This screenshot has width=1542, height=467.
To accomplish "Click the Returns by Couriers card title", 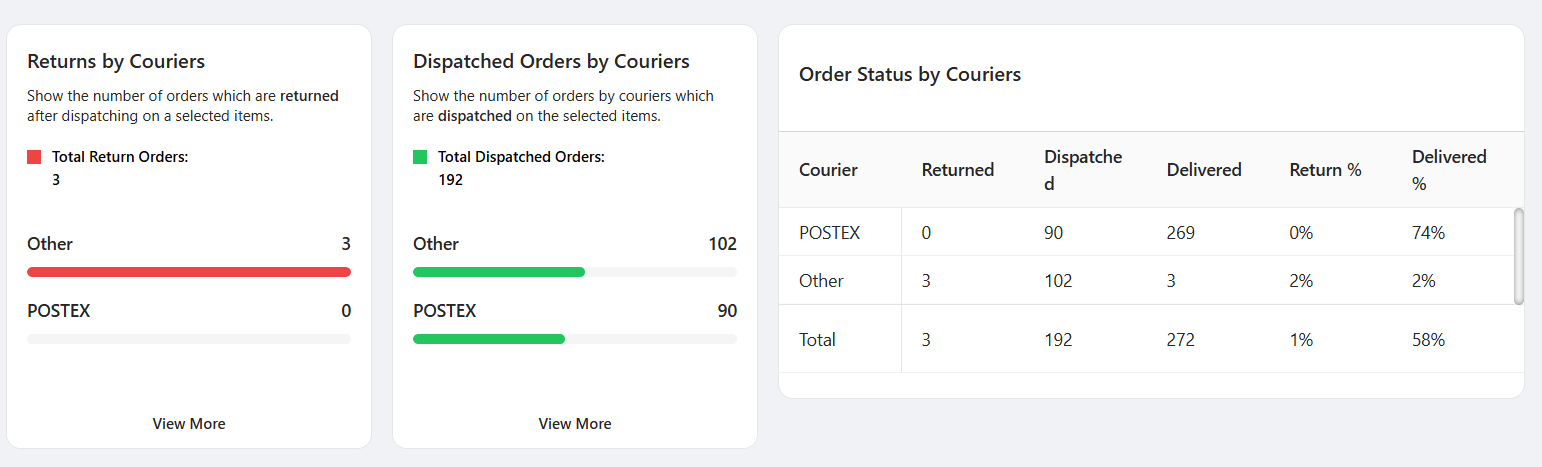I will click(x=116, y=62).
